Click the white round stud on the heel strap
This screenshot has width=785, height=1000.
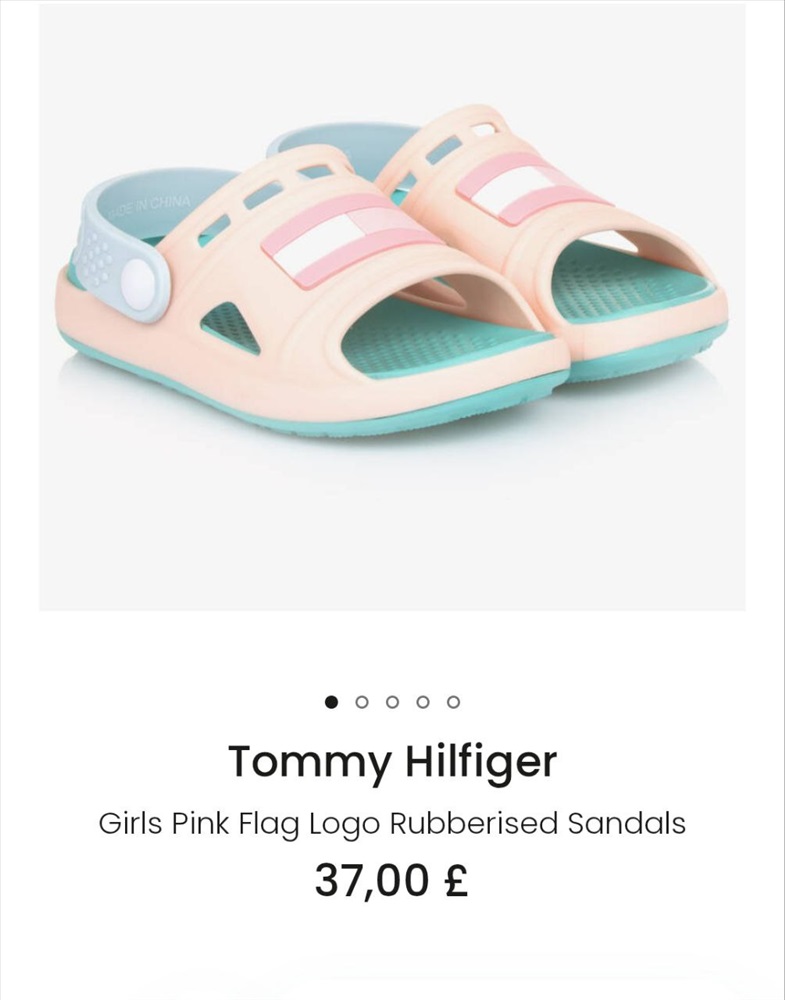[x=138, y=284]
